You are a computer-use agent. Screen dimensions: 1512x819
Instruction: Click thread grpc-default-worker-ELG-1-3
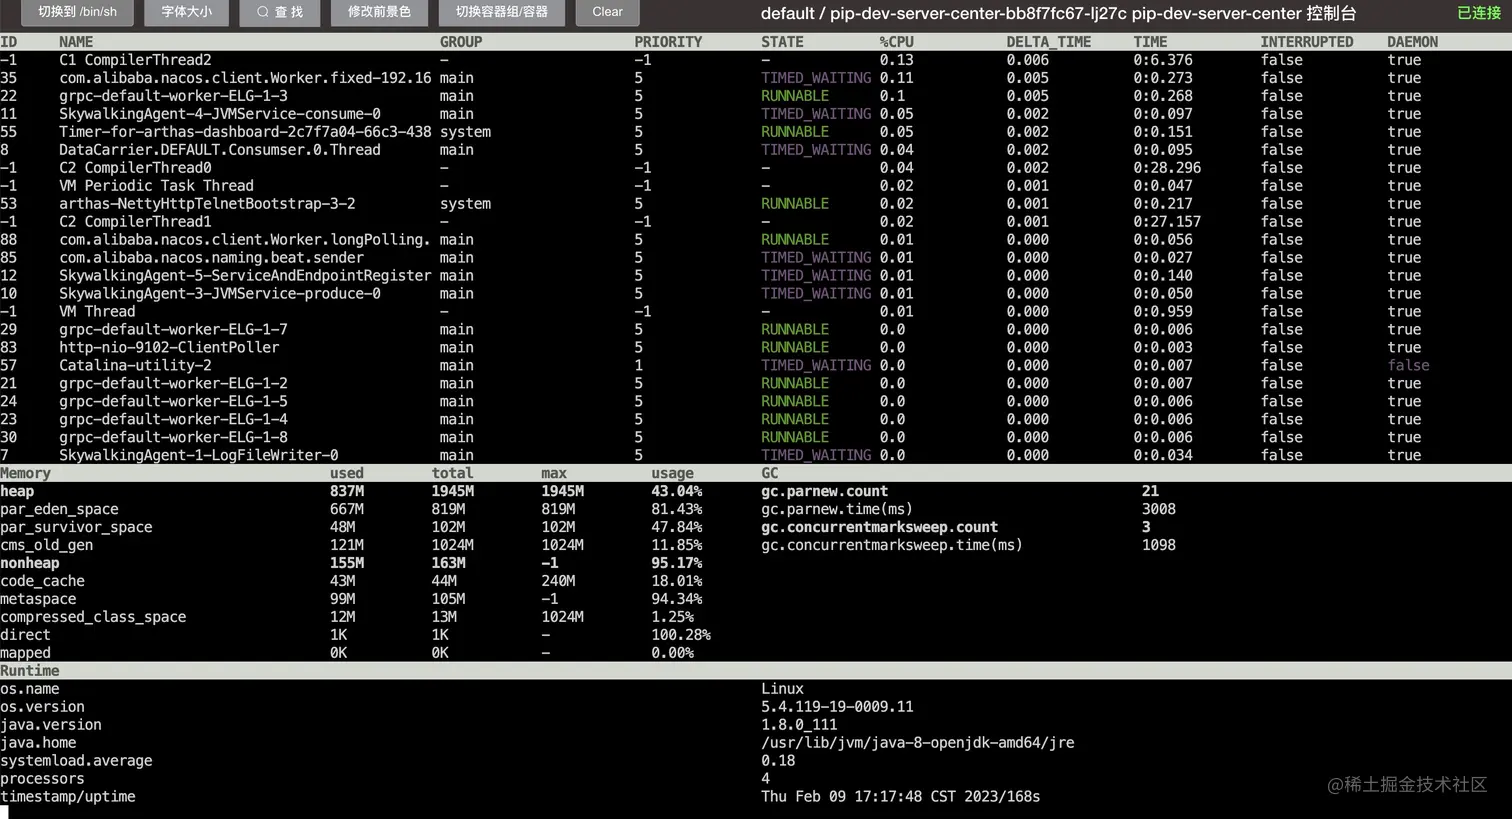[173, 96]
